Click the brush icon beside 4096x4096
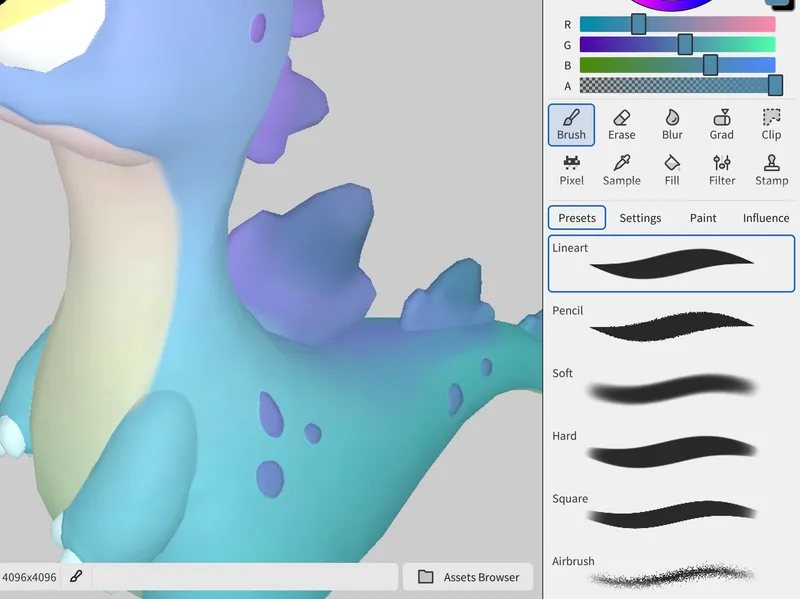Image resolution: width=800 pixels, height=599 pixels. (76, 577)
